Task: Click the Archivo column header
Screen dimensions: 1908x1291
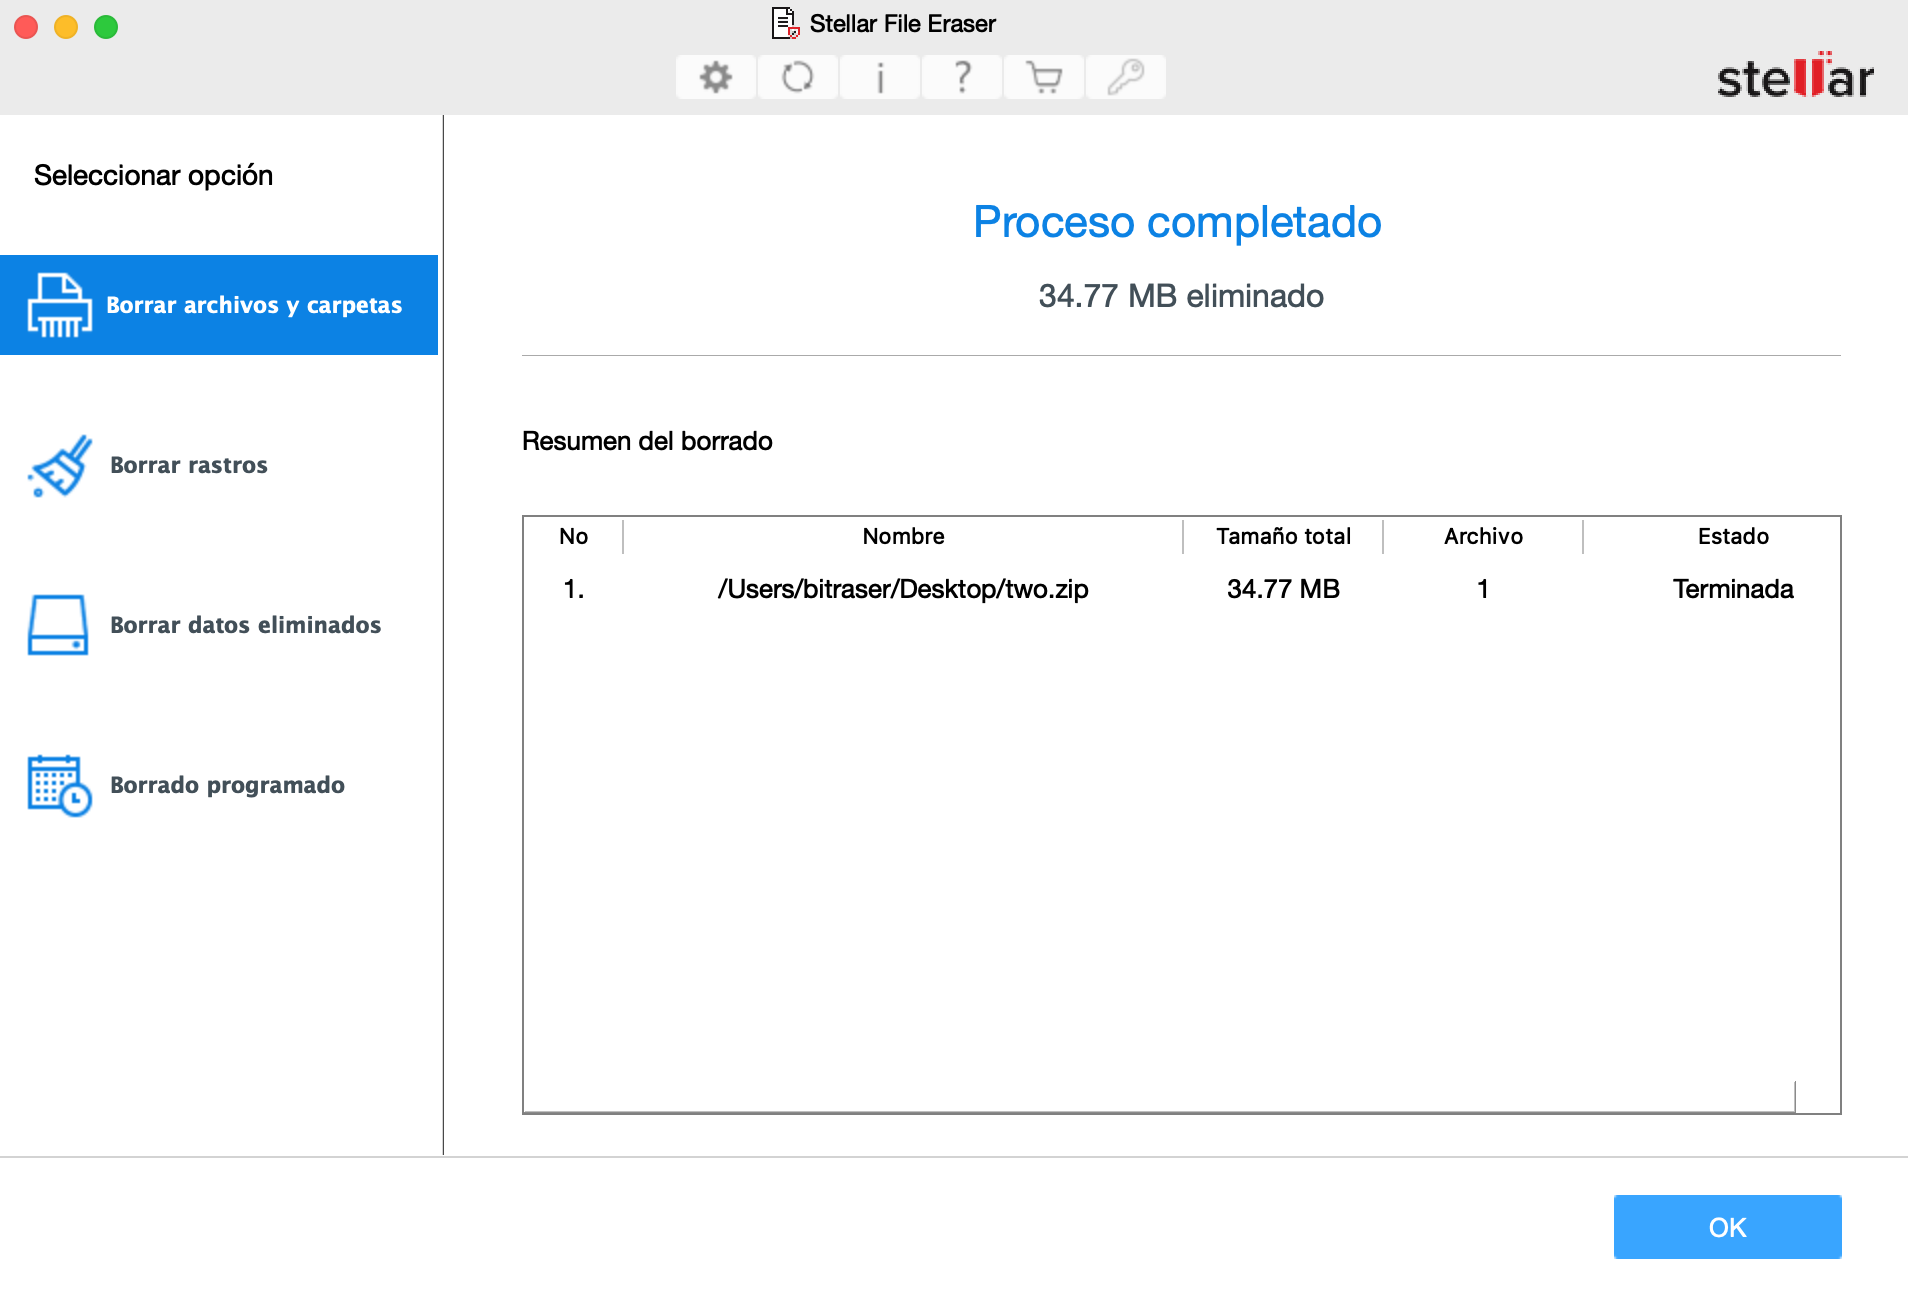Action: coord(1483,536)
